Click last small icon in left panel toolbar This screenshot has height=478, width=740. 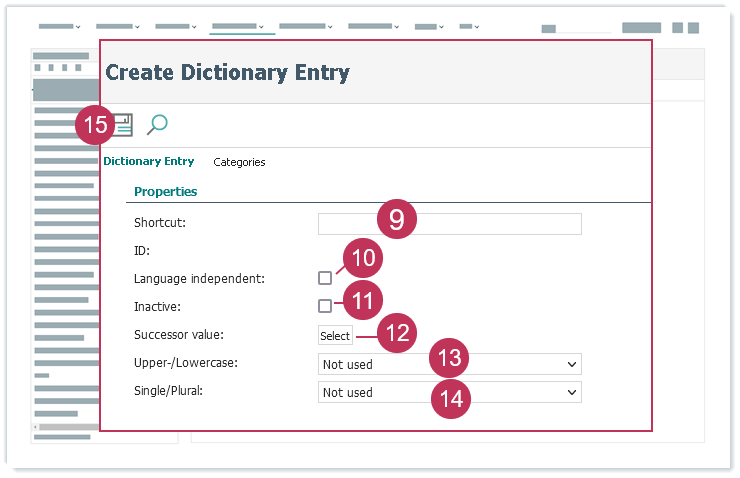(78, 68)
